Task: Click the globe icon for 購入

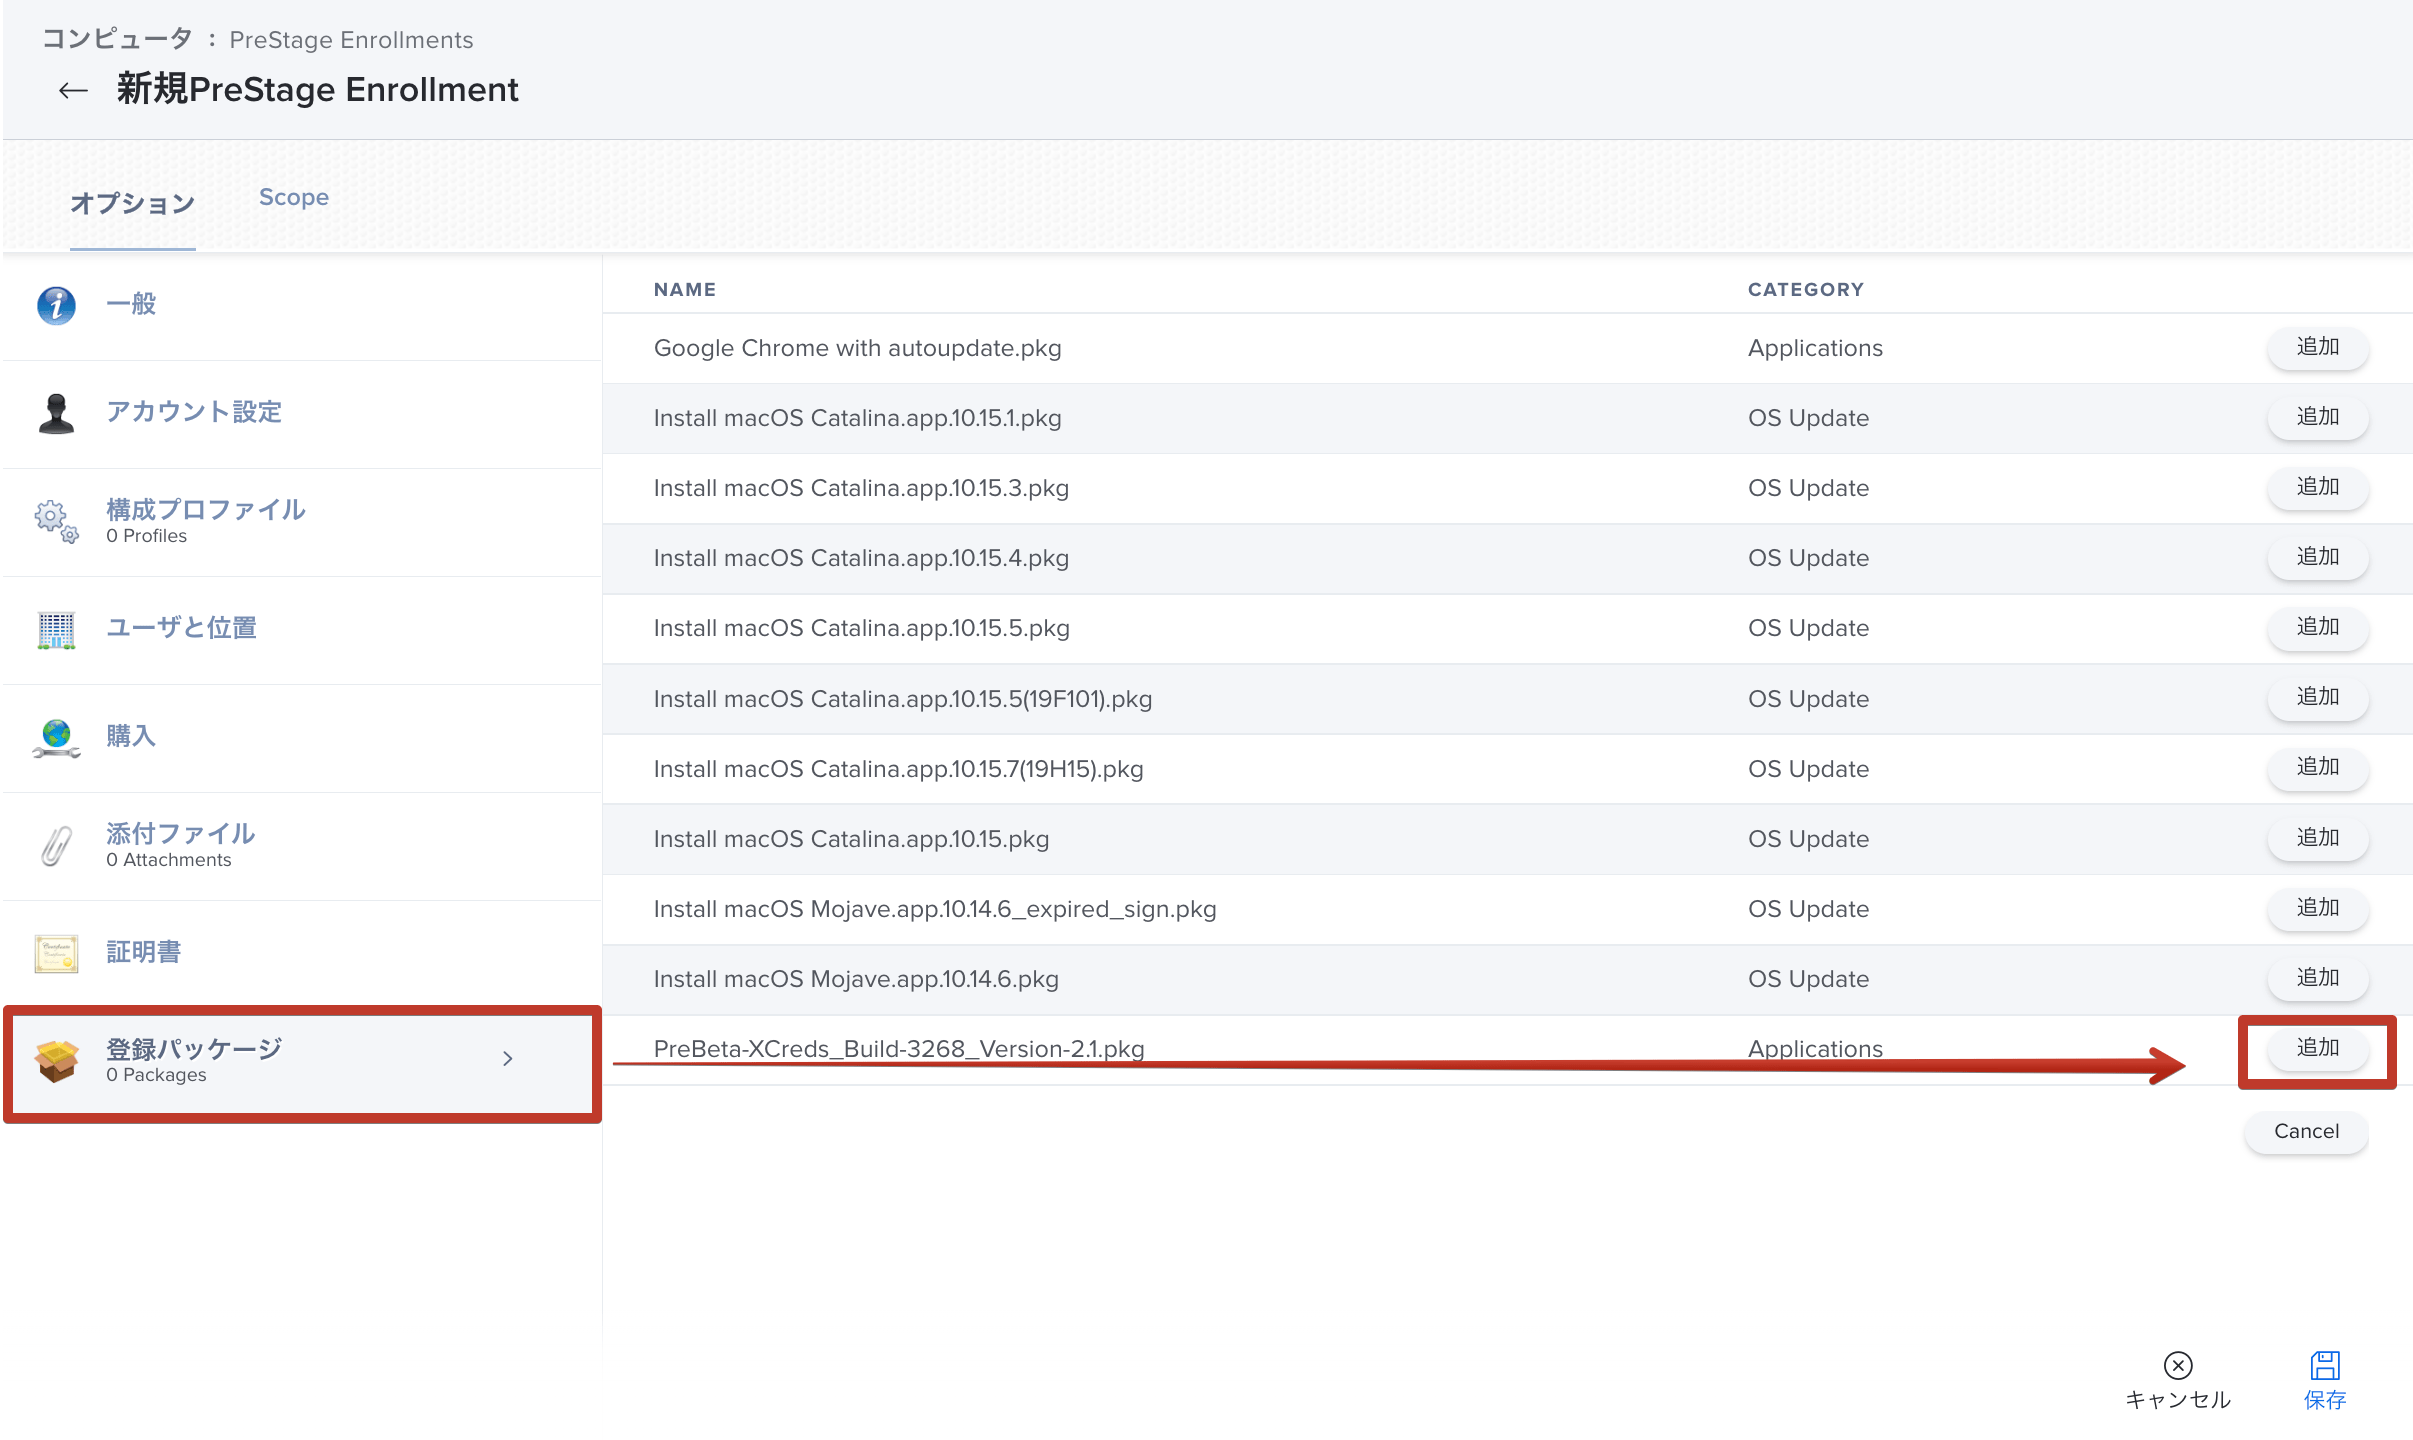Action: (56, 738)
